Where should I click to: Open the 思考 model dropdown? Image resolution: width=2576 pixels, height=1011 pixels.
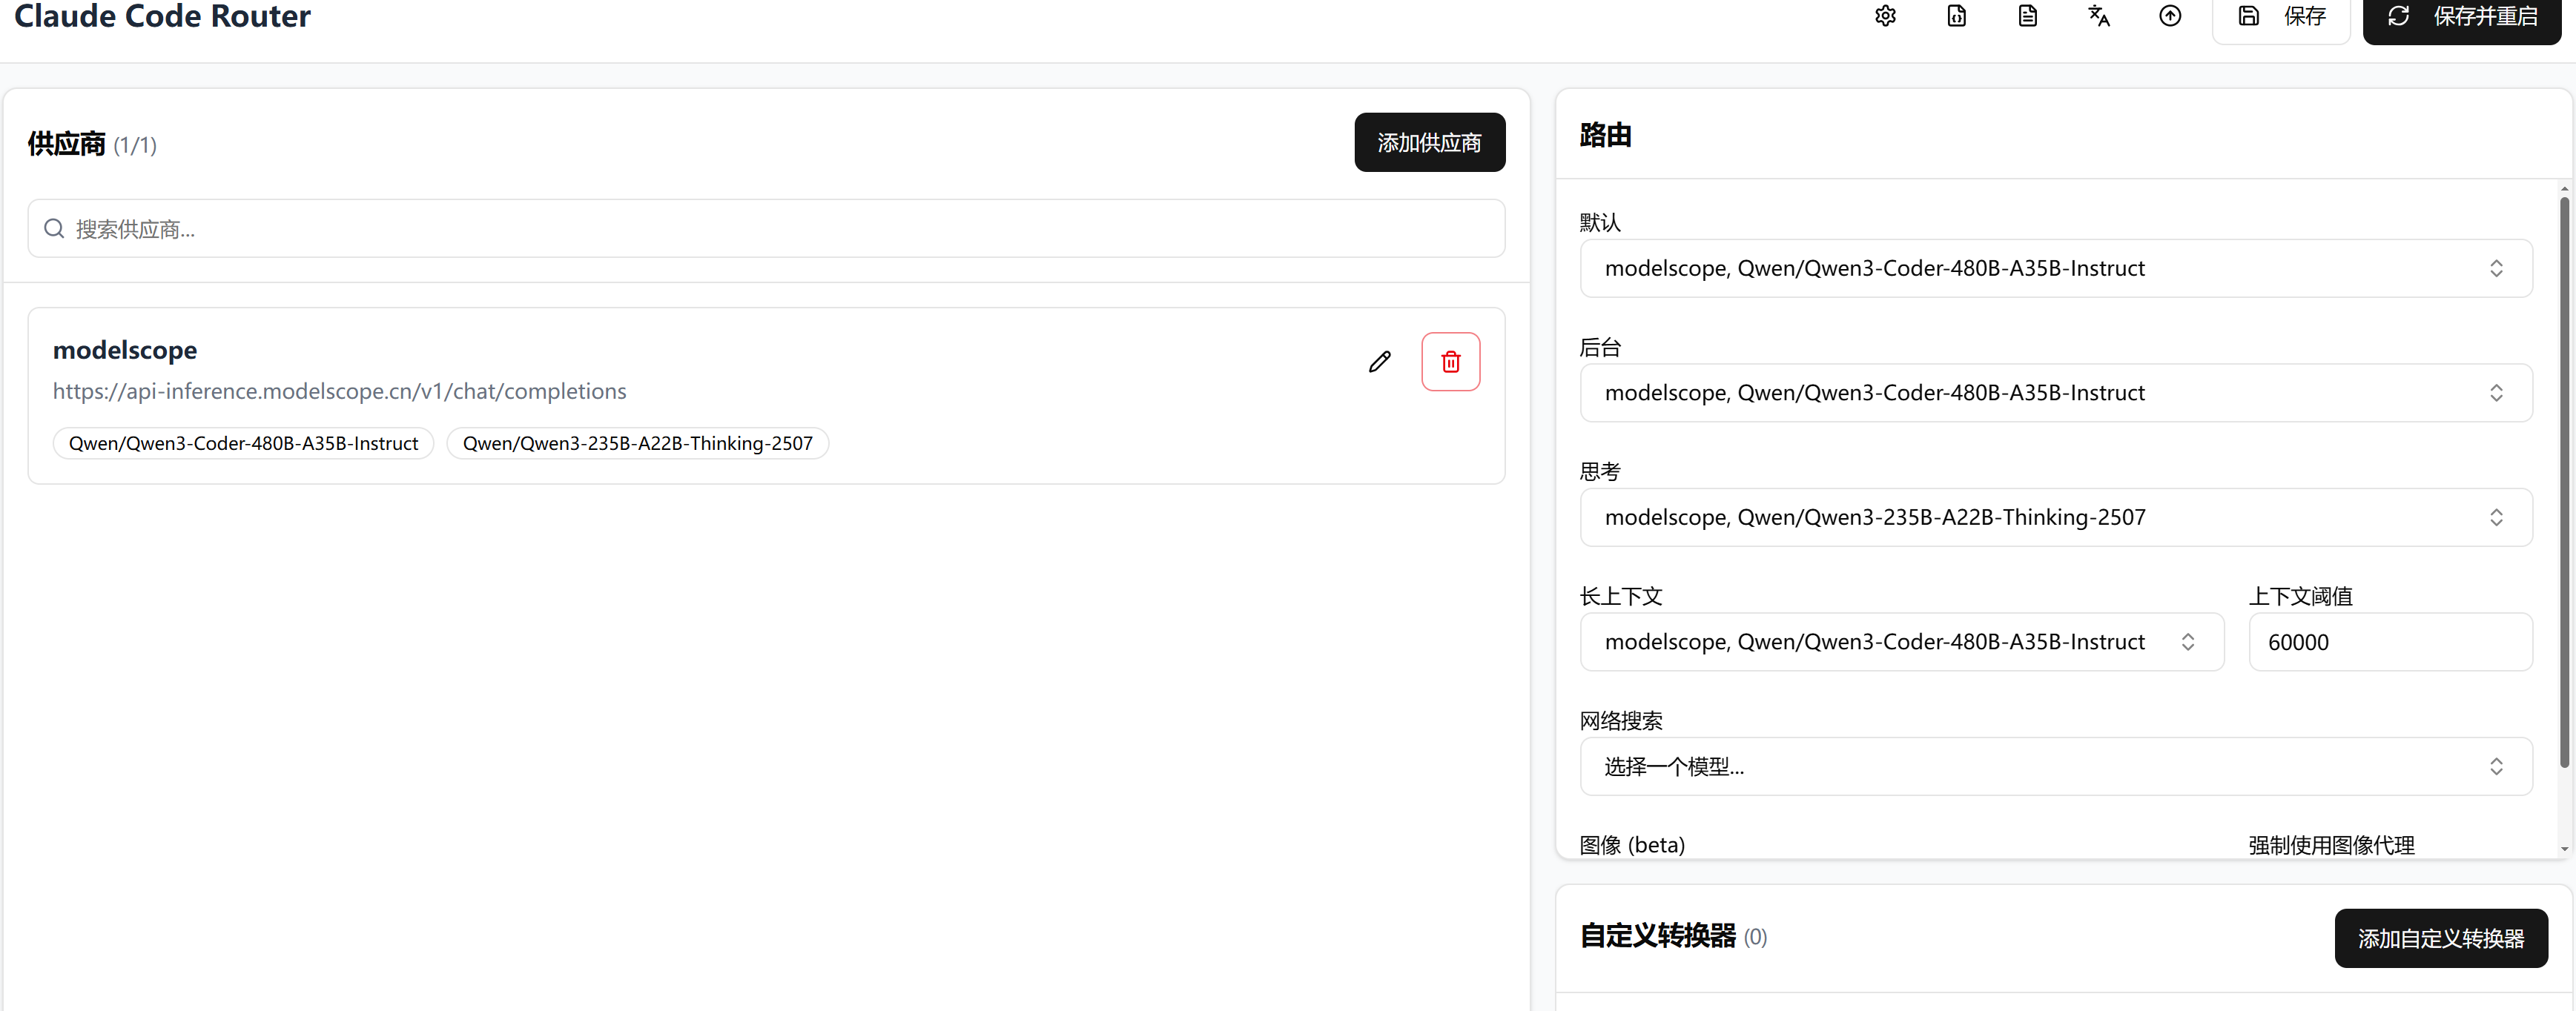[2055, 517]
